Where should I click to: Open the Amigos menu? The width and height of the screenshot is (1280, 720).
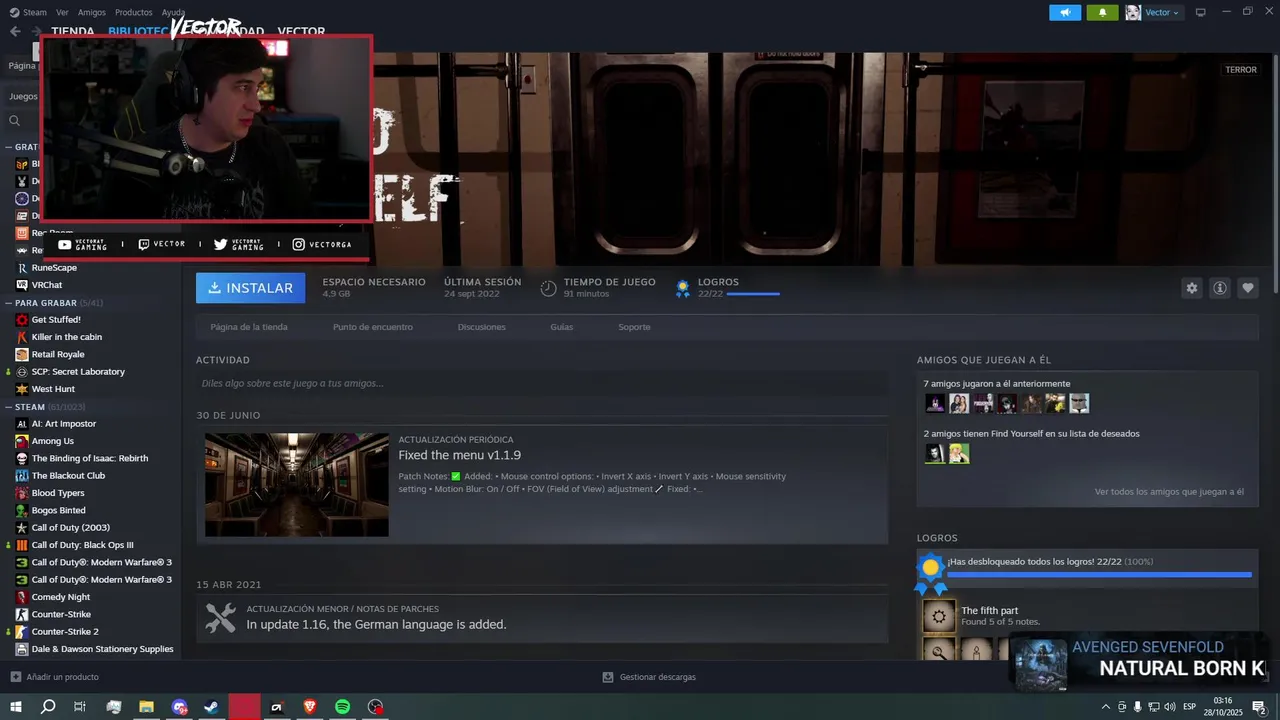coord(92,12)
